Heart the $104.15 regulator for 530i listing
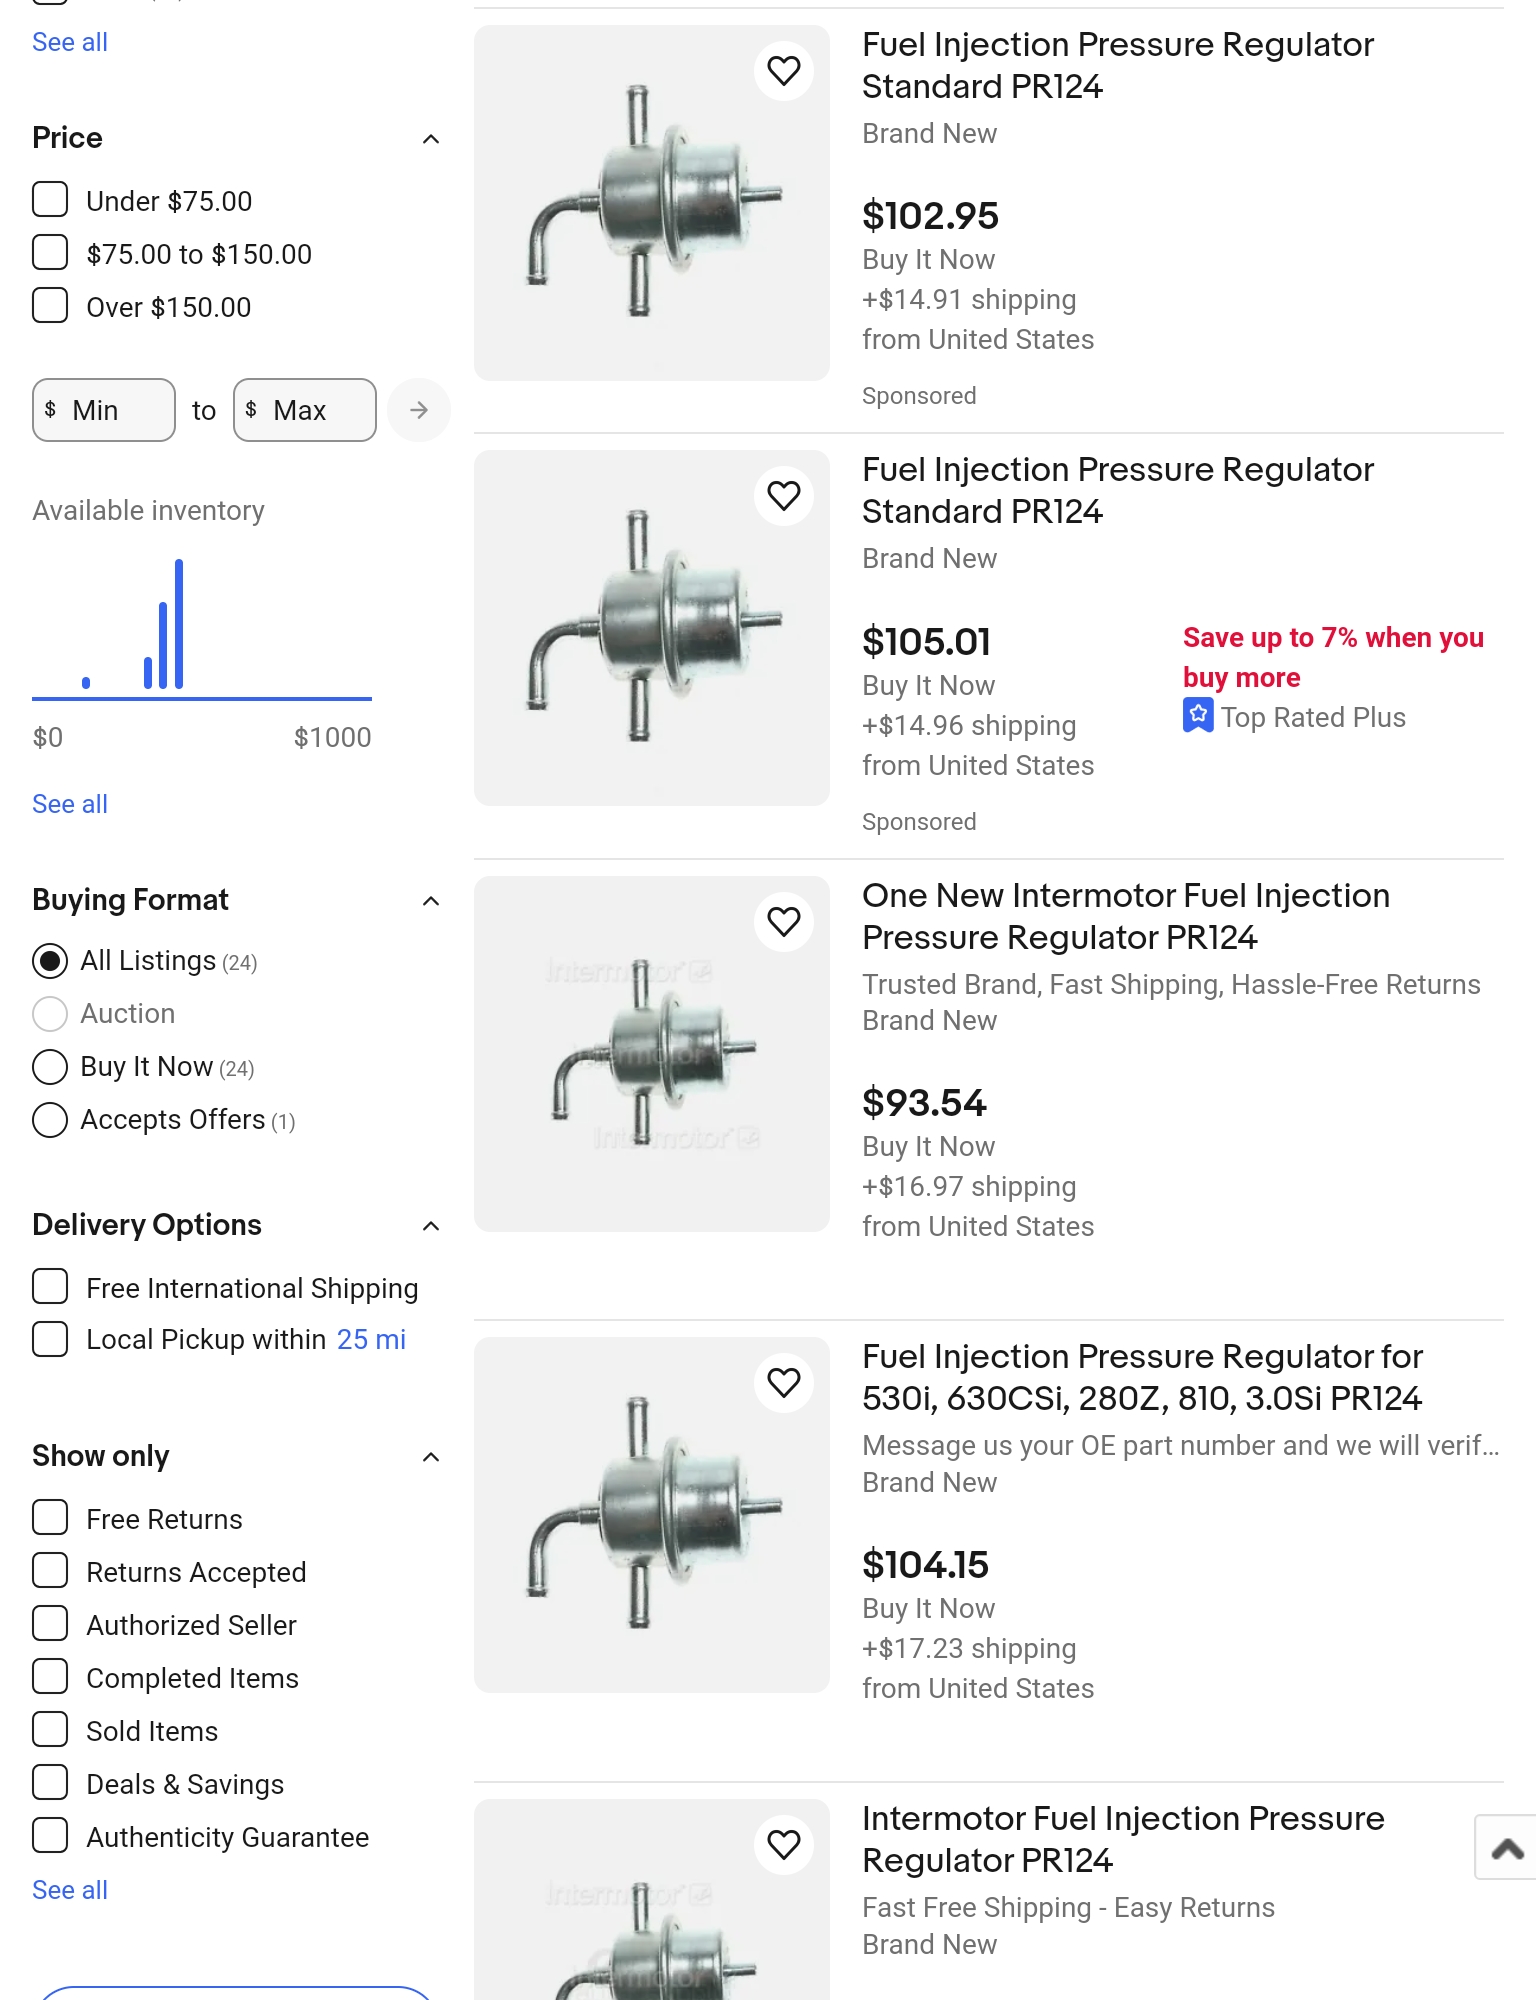 784,1383
